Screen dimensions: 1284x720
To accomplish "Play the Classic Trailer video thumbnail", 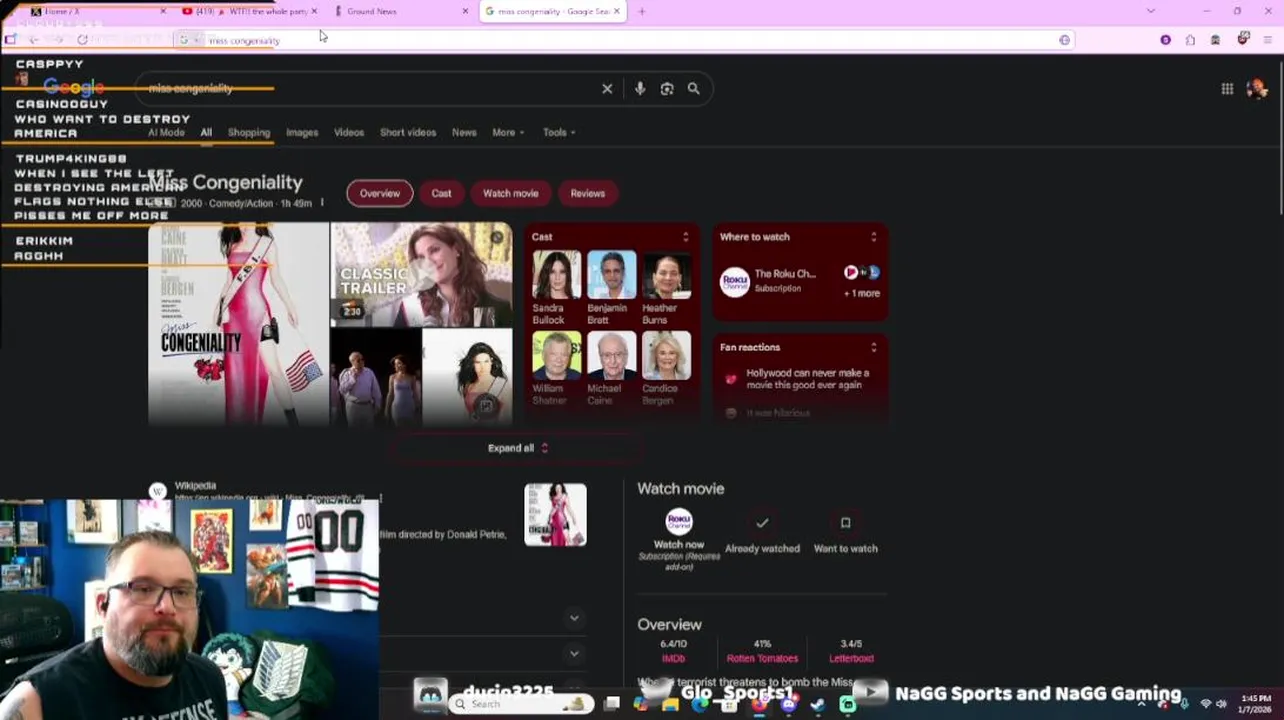I will pyautogui.click(x=421, y=274).
